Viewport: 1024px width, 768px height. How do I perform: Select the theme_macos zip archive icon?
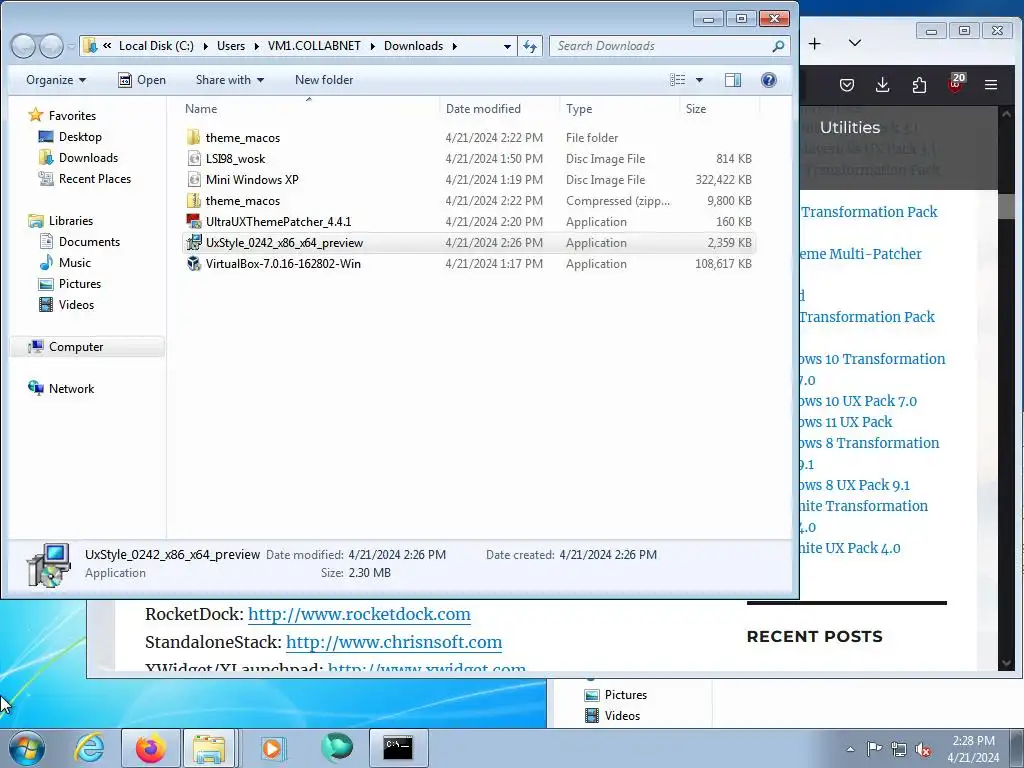coord(193,200)
